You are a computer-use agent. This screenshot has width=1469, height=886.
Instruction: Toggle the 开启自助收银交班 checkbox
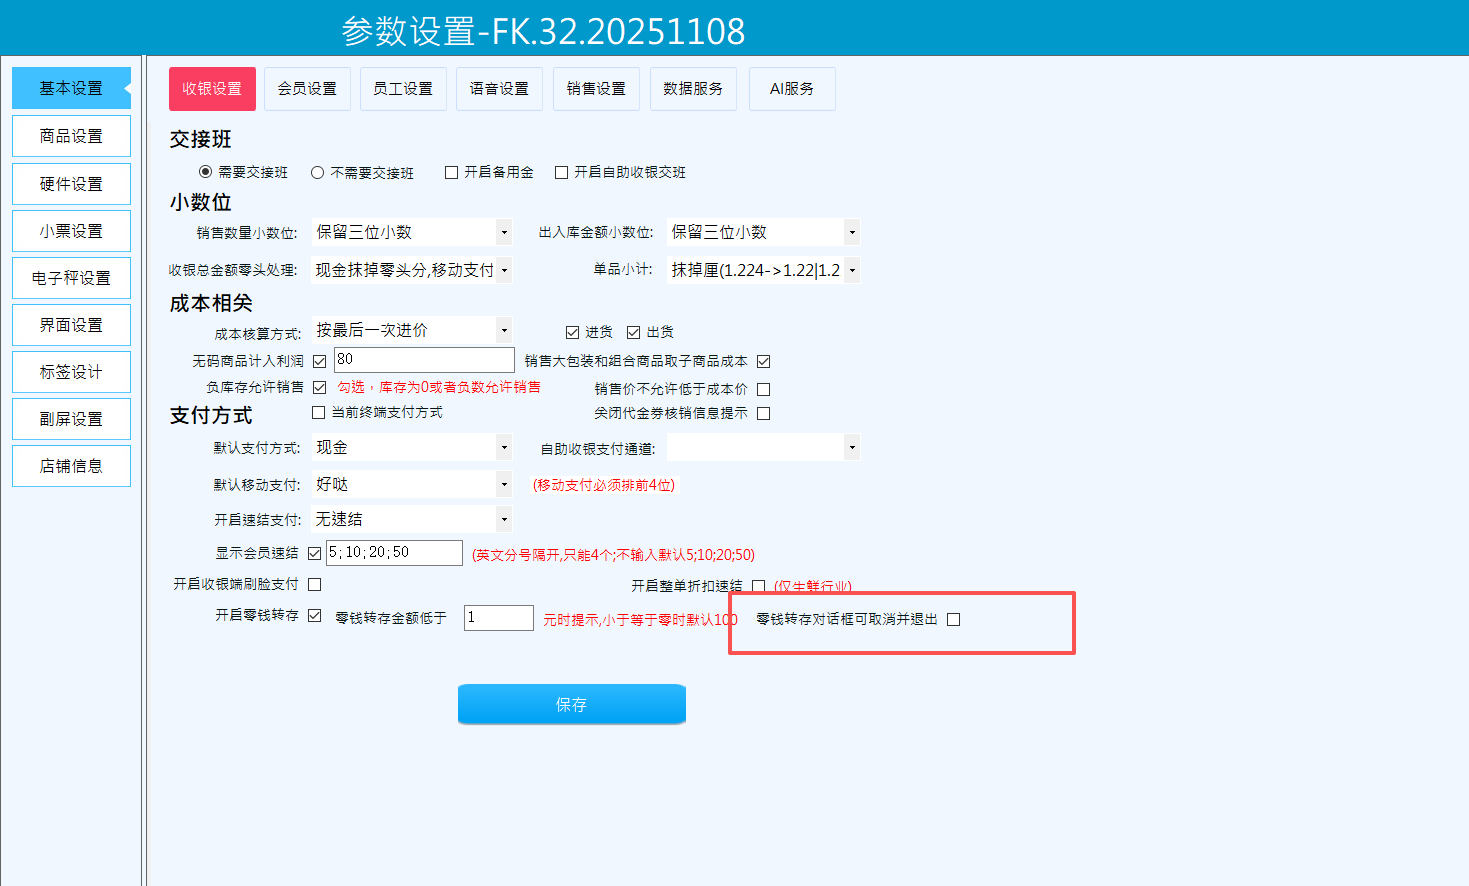562,173
